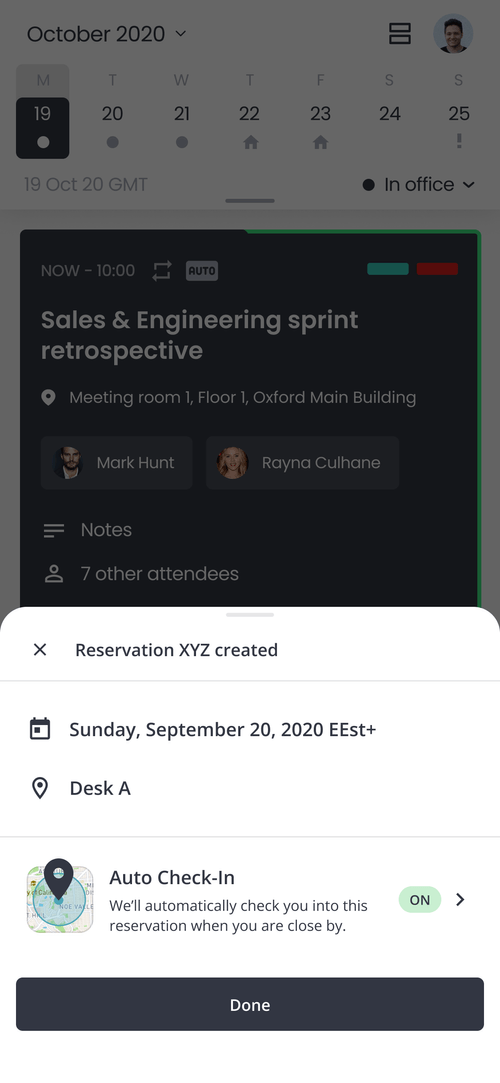
Task: Click the green status color bar
Action: click(388, 269)
